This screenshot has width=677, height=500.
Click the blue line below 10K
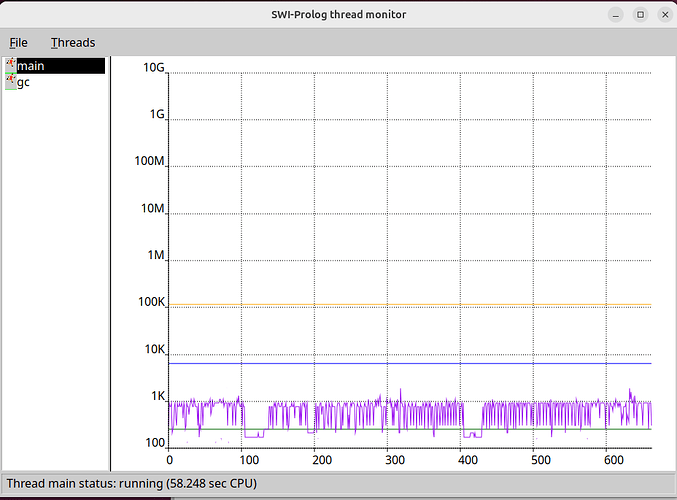[410, 364]
